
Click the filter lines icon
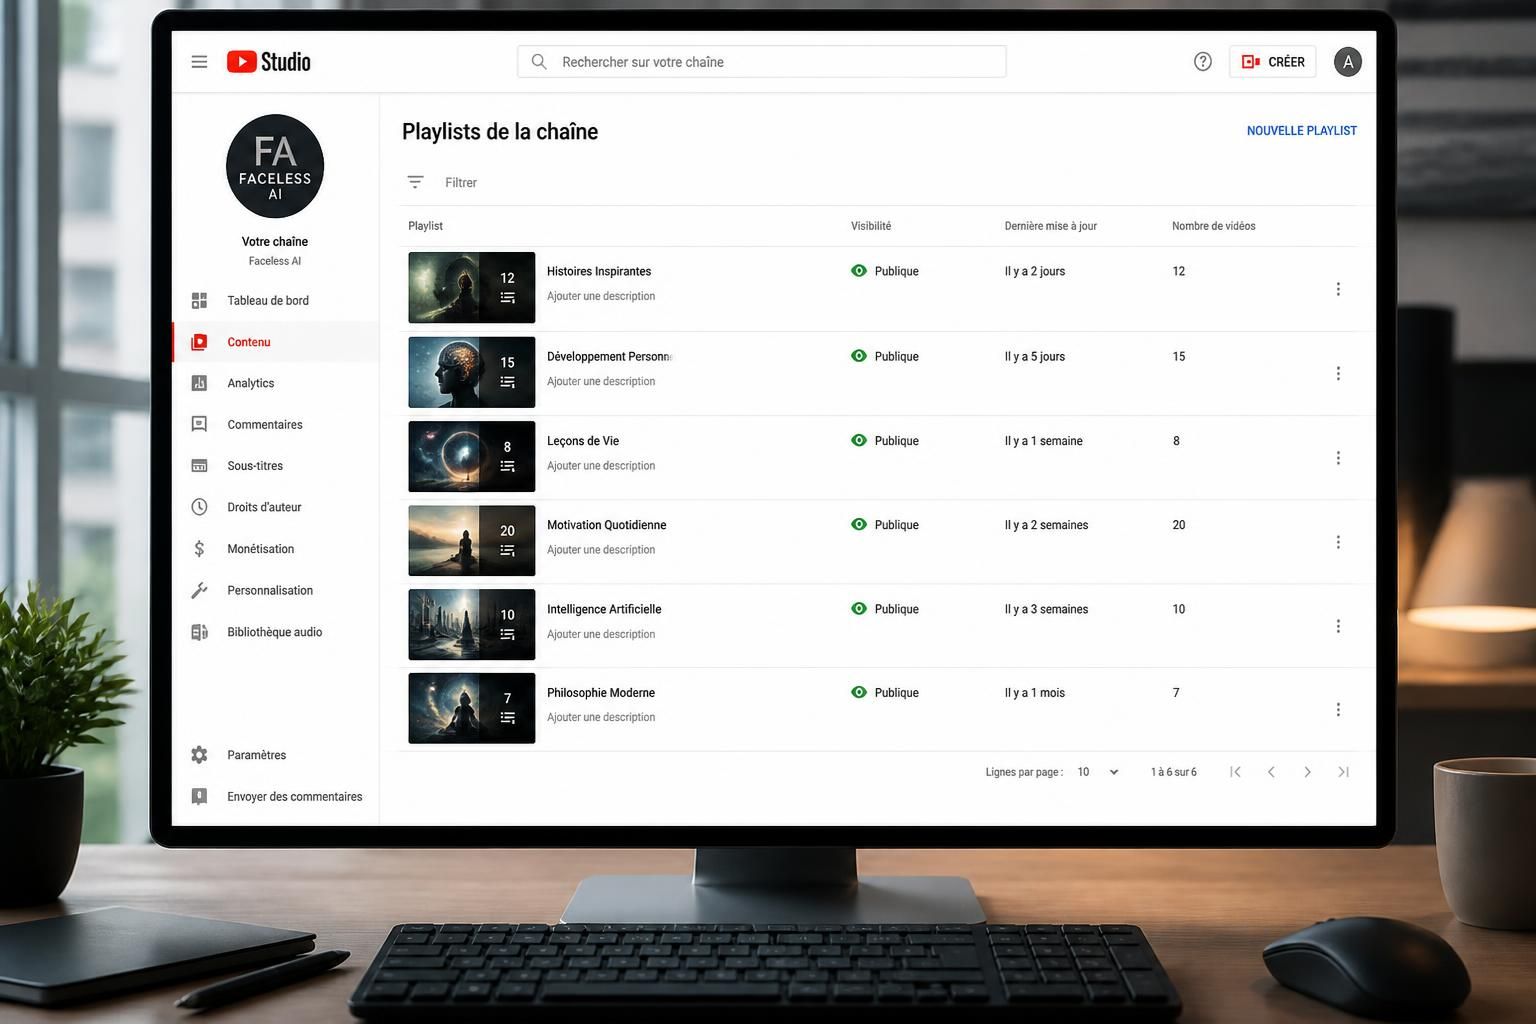point(415,182)
